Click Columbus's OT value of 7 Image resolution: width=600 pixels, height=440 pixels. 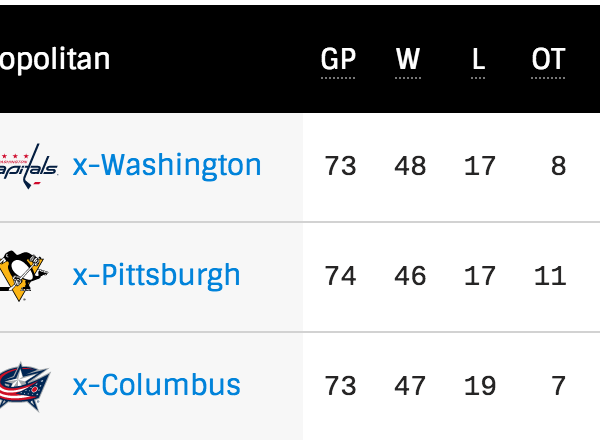point(558,386)
